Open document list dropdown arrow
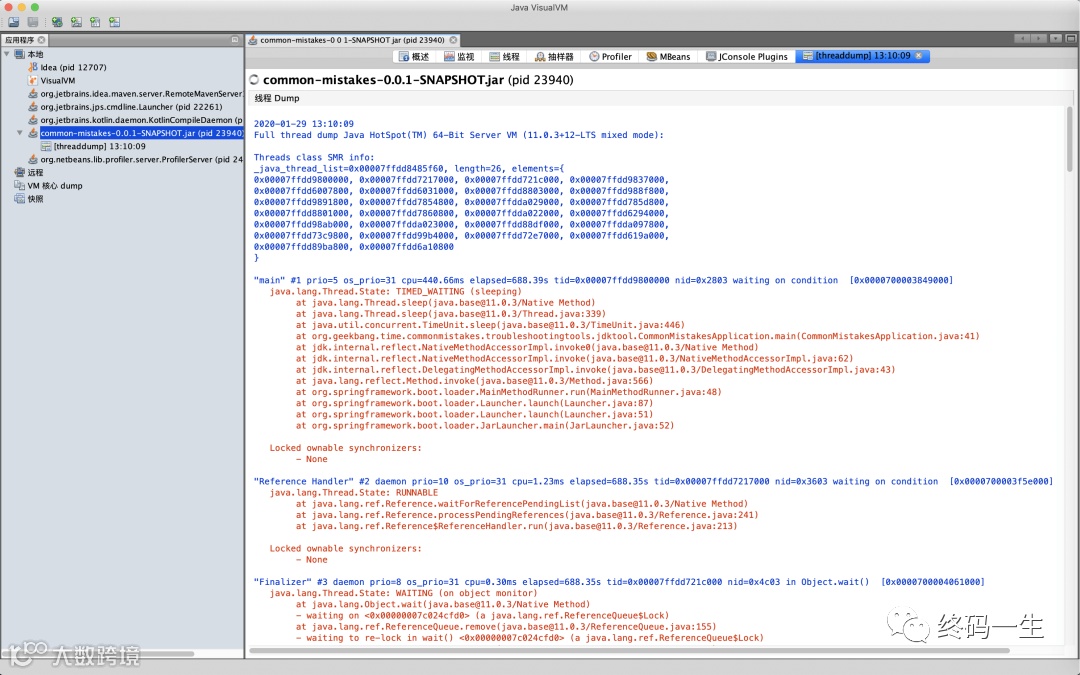Viewport: 1080px width, 675px height. coord(1055,39)
